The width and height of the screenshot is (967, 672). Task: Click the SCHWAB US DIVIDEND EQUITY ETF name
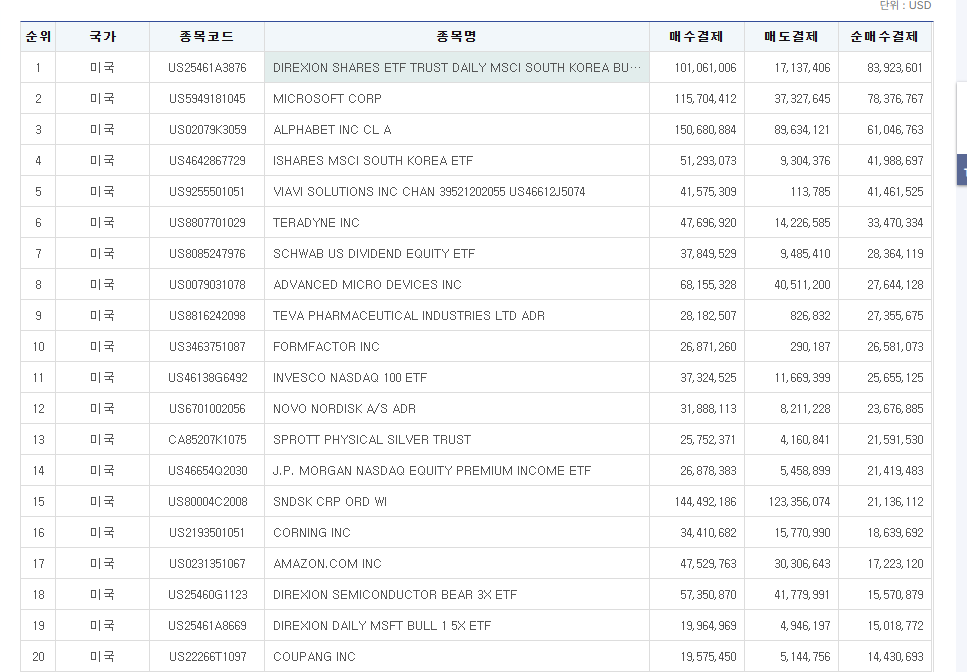tap(374, 254)
